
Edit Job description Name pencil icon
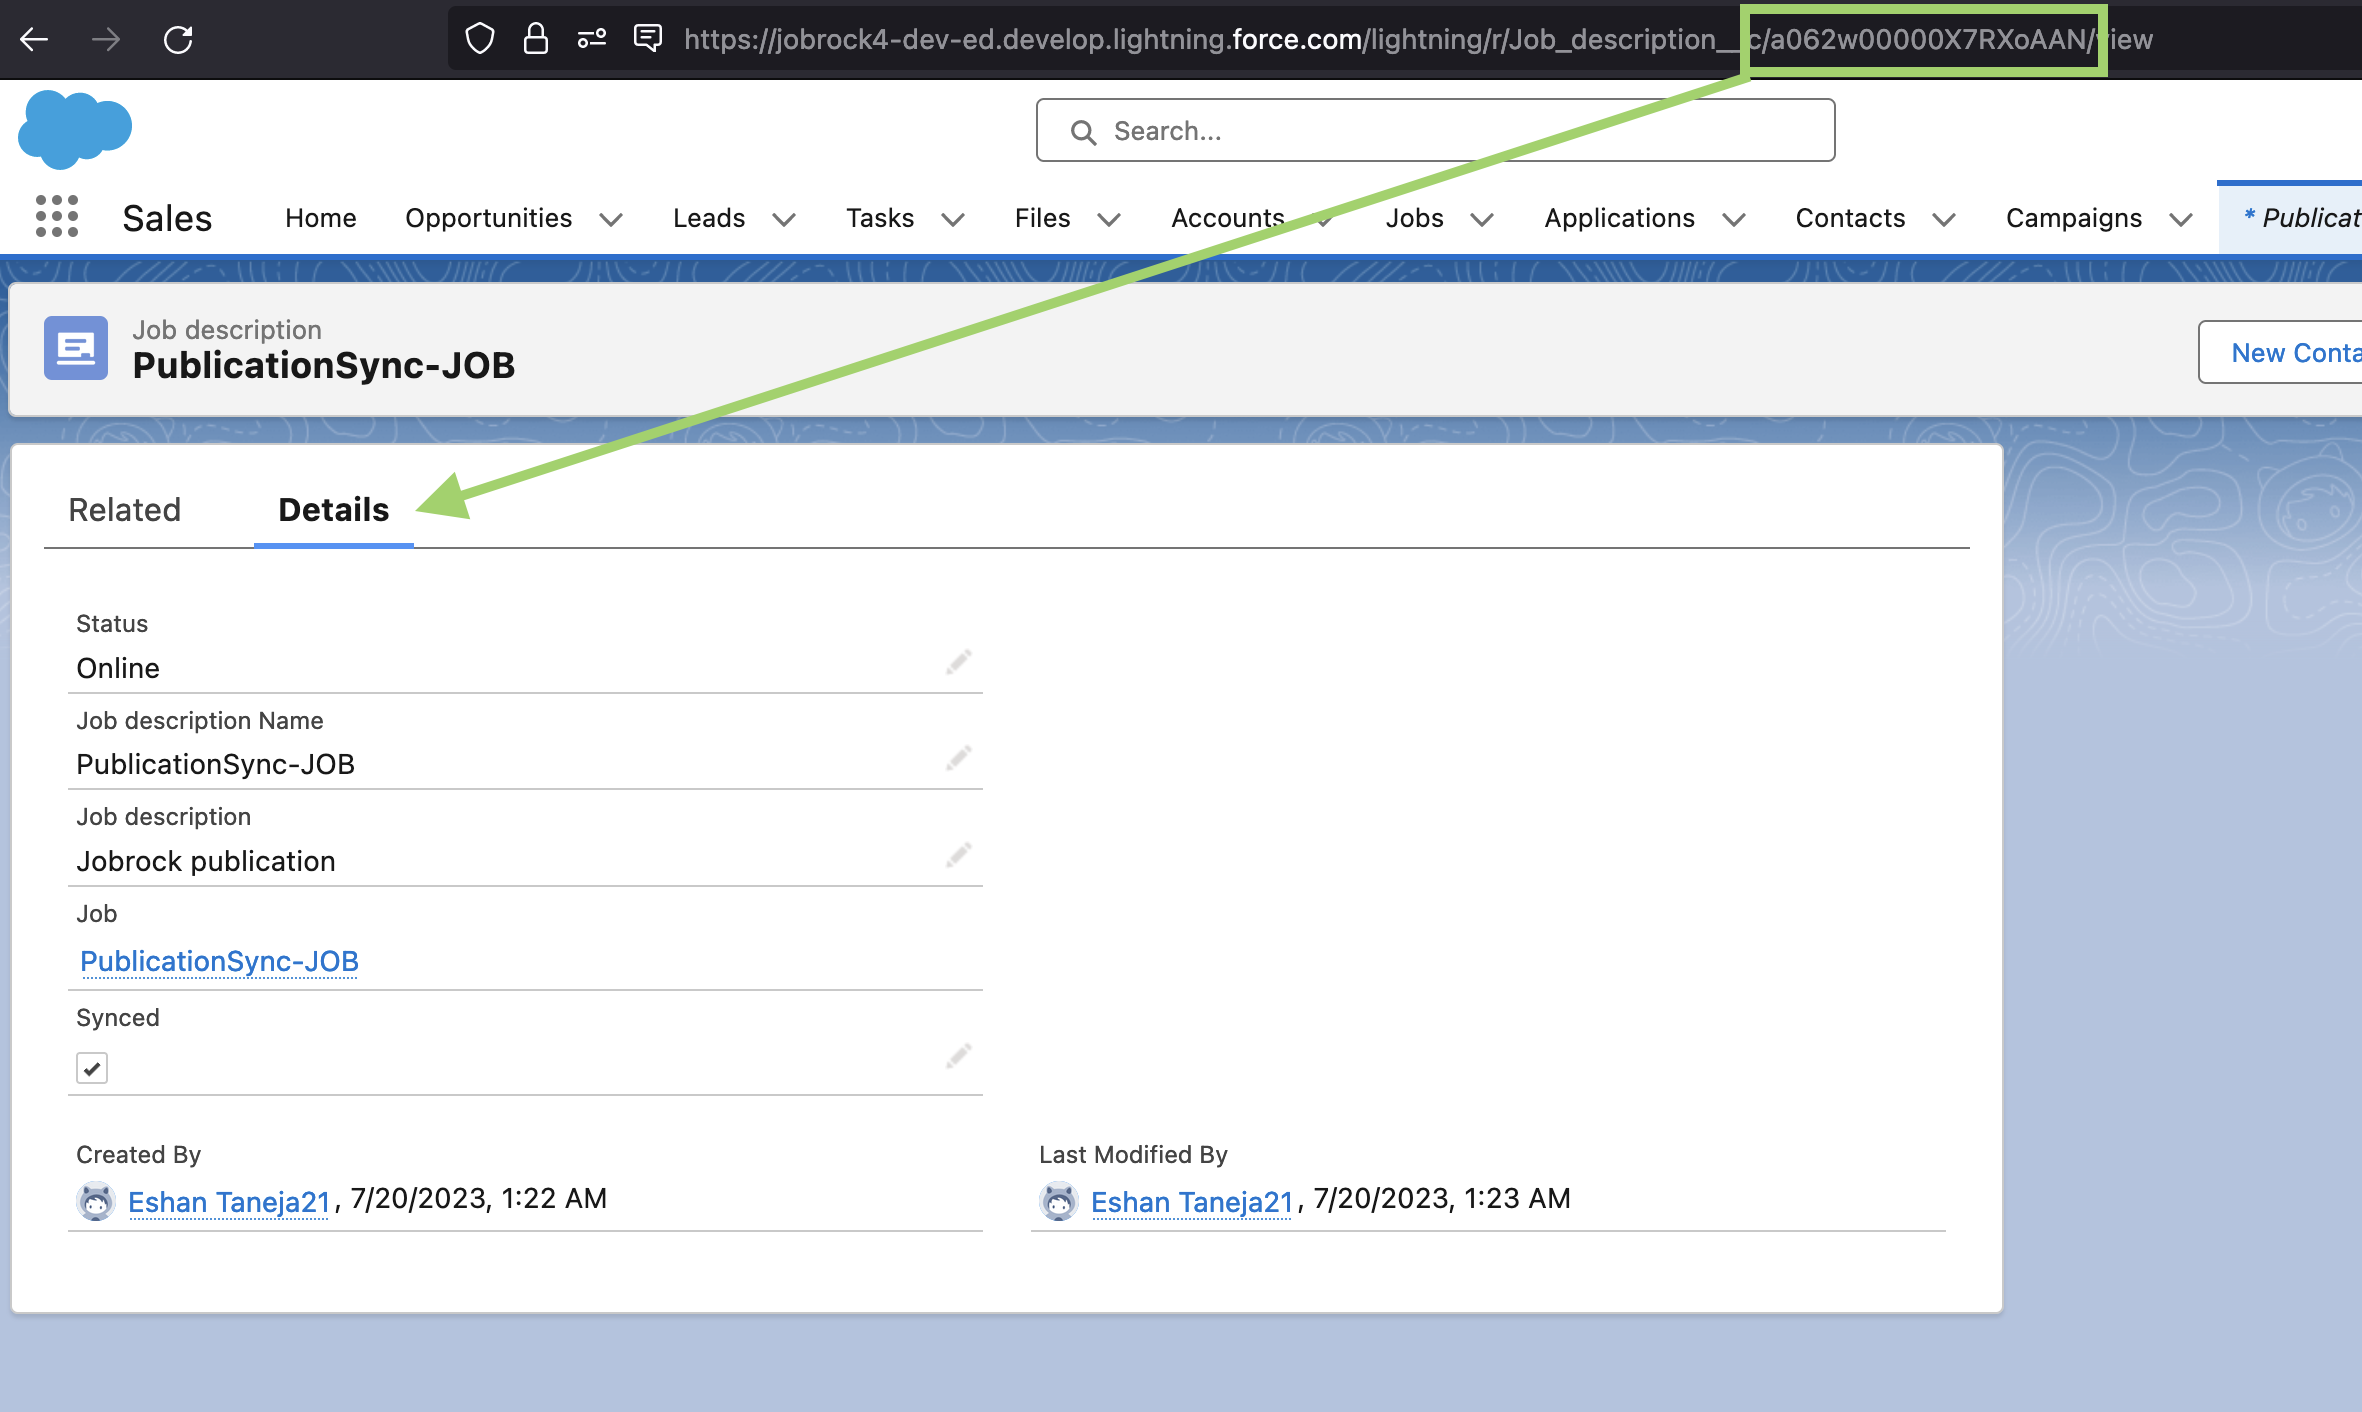click(958, 758)
